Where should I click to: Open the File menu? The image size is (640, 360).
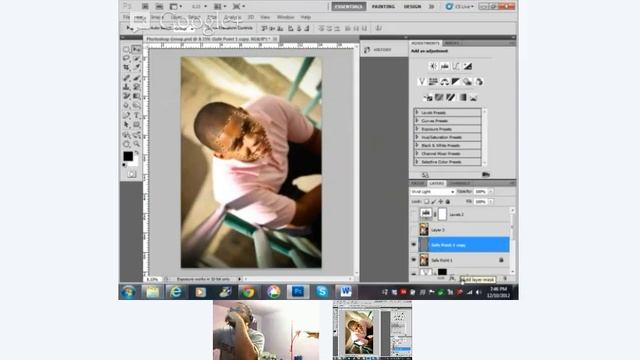click(x=127, y=17)
